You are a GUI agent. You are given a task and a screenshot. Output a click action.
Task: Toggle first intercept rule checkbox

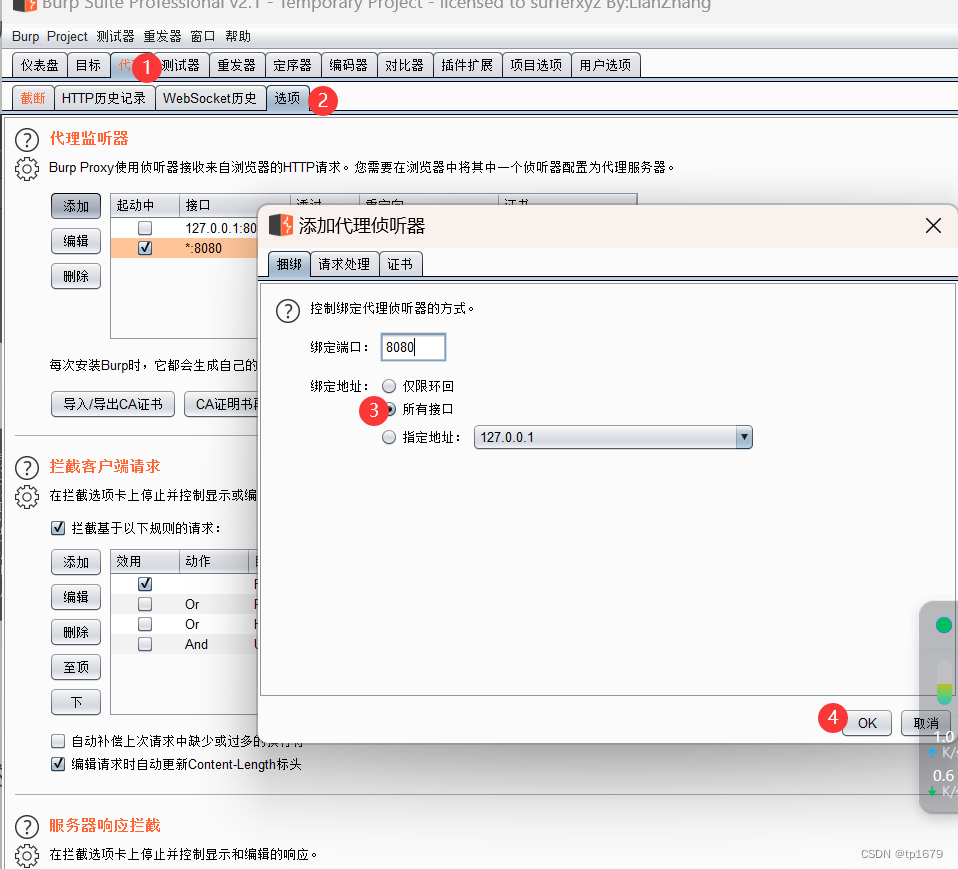tap(145, 584)
